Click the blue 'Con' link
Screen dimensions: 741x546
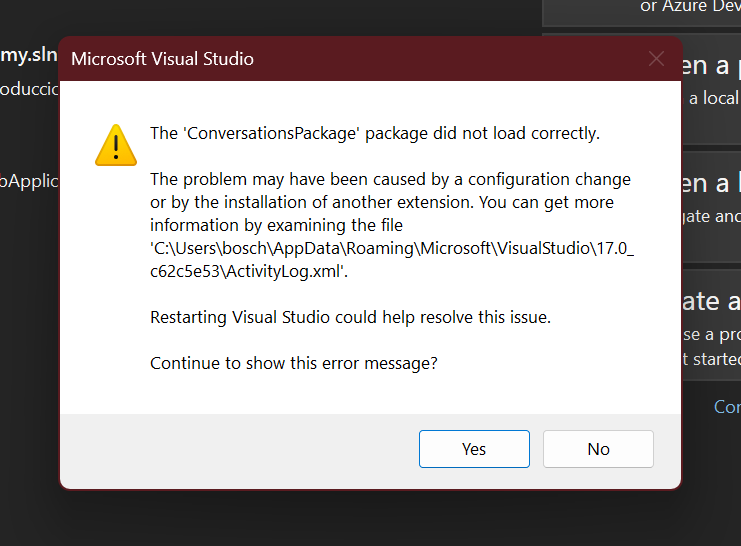(x=727, y=407)
